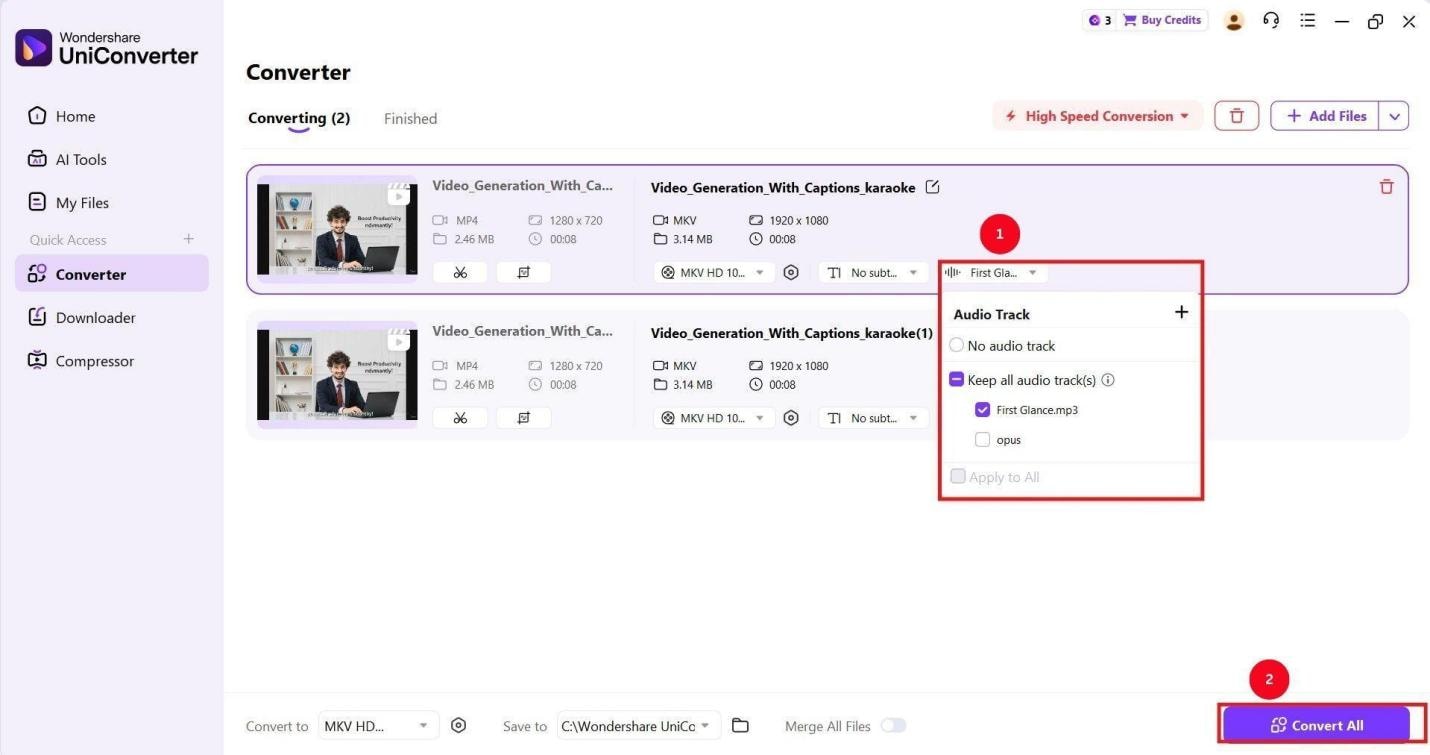The height and width of the screenshot is (755, 1430).
Task: Go to My Files in the sidebar
Action: (82, 202)
